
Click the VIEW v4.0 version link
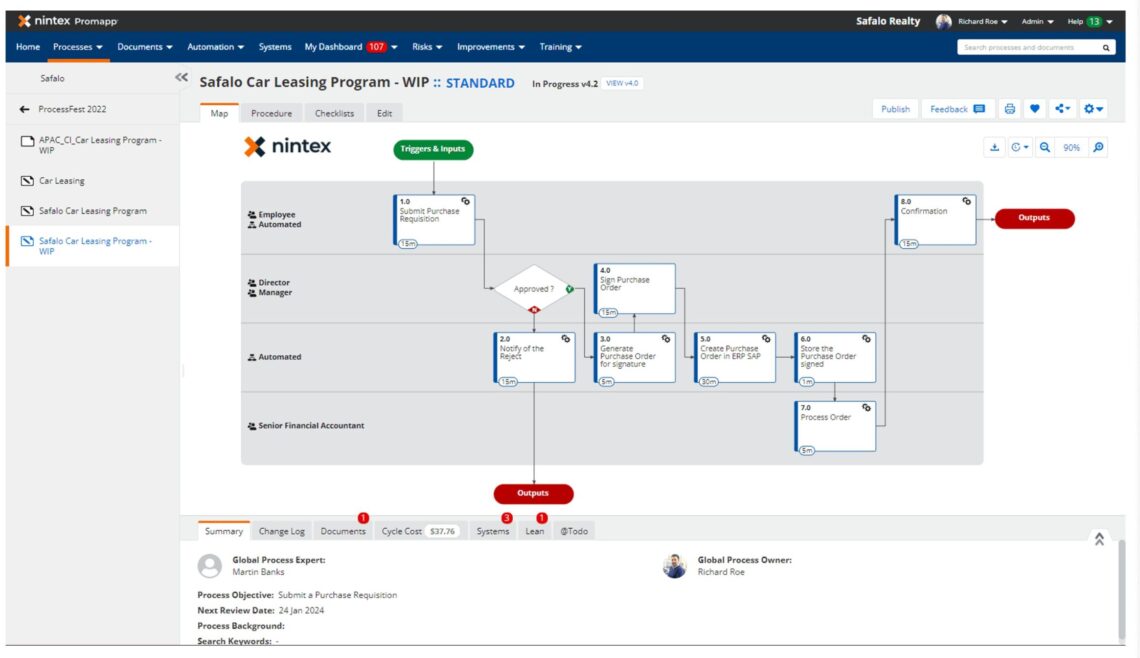coord(622,83)
